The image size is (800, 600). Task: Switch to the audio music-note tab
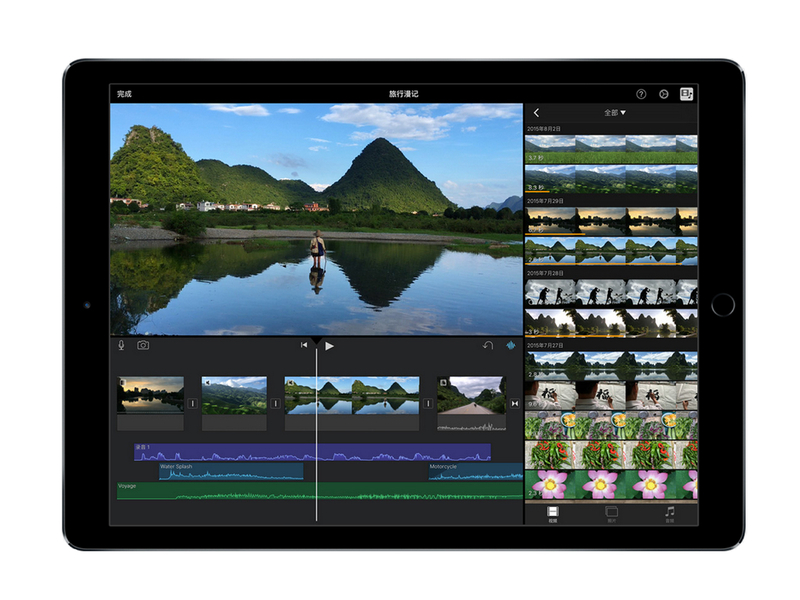coord(670,514)
